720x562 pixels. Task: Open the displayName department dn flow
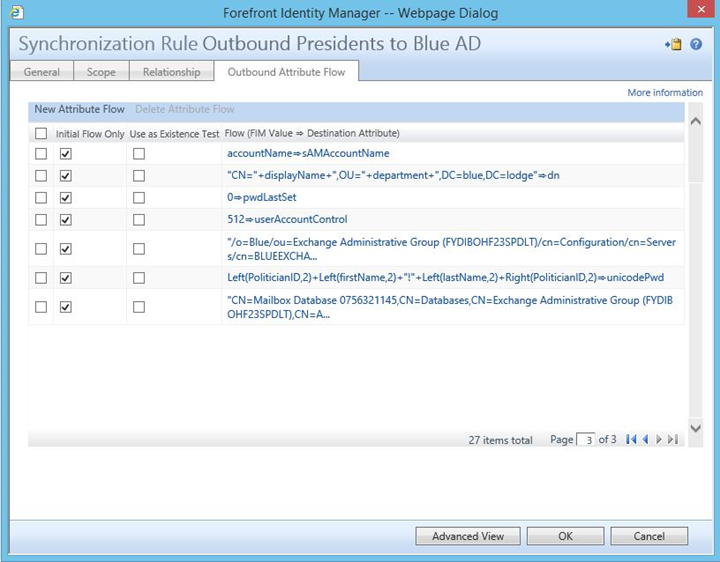tap(393, 175)
